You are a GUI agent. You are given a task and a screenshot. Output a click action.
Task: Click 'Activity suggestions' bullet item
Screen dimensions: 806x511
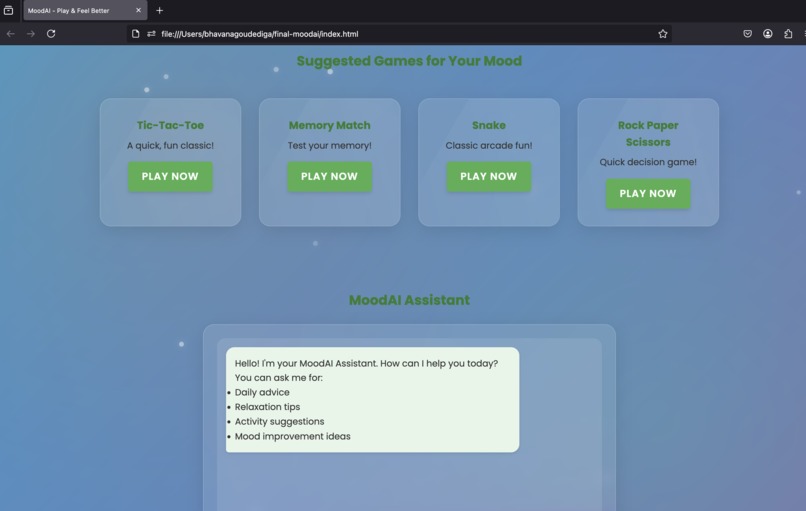tap(280, 422)
